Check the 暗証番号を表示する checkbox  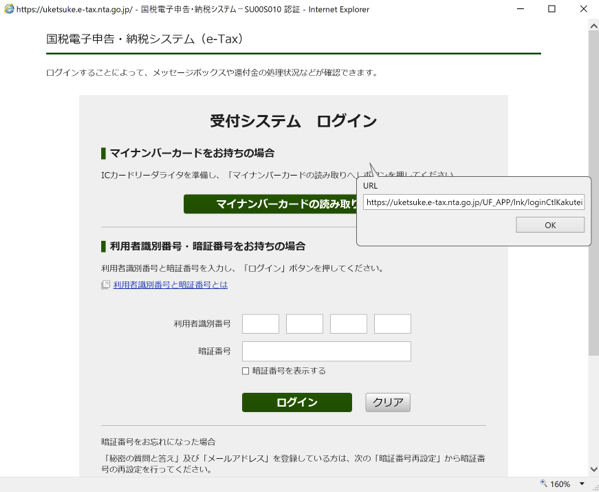[x=245, y=371]
